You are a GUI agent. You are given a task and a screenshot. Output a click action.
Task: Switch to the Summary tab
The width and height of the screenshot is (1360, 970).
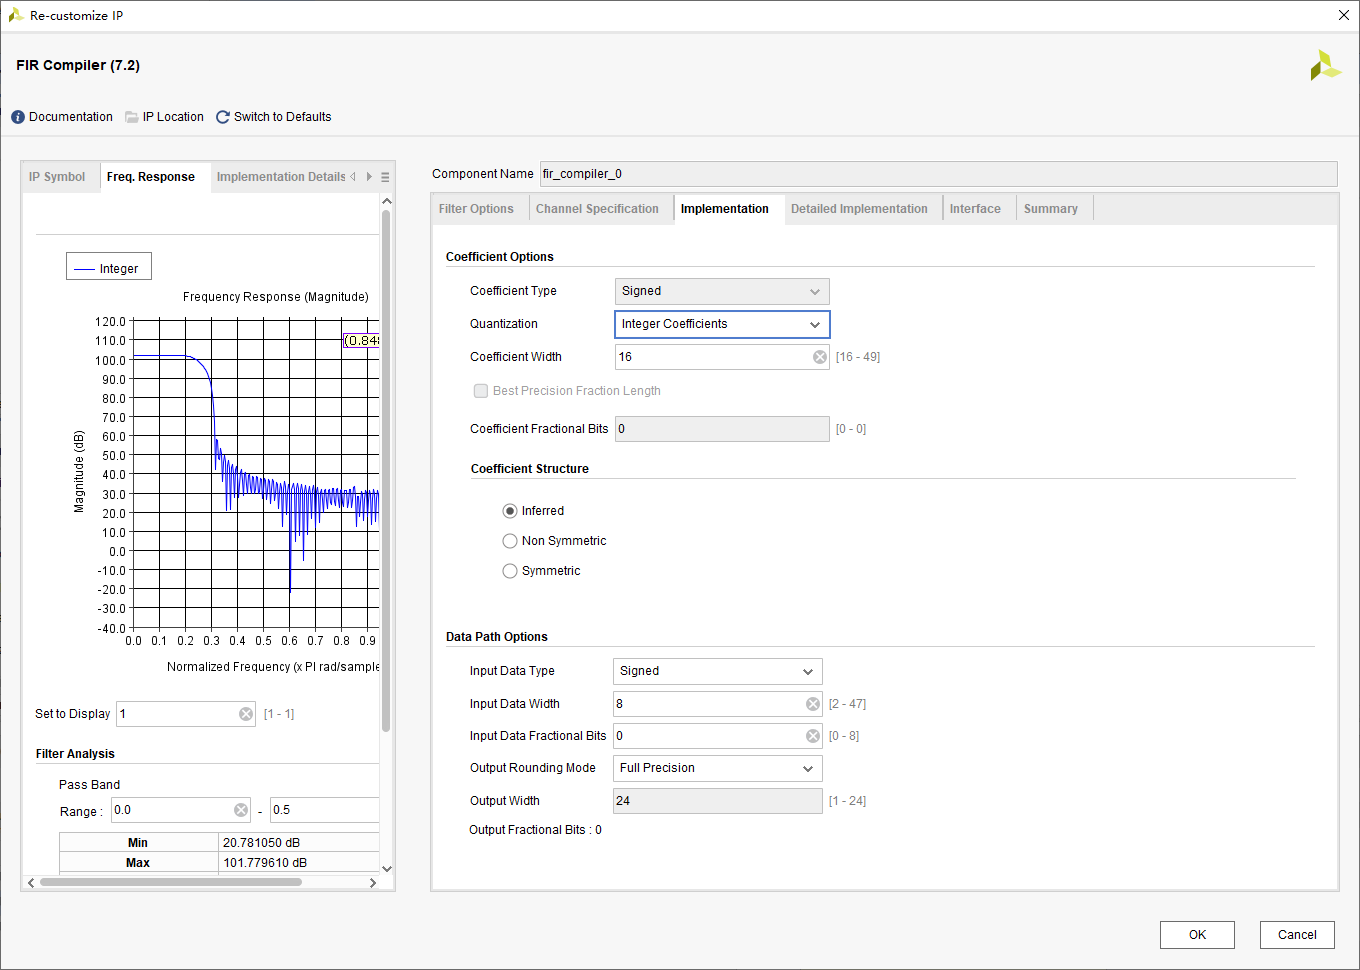pyautogui.click(x=1051, y=209)
